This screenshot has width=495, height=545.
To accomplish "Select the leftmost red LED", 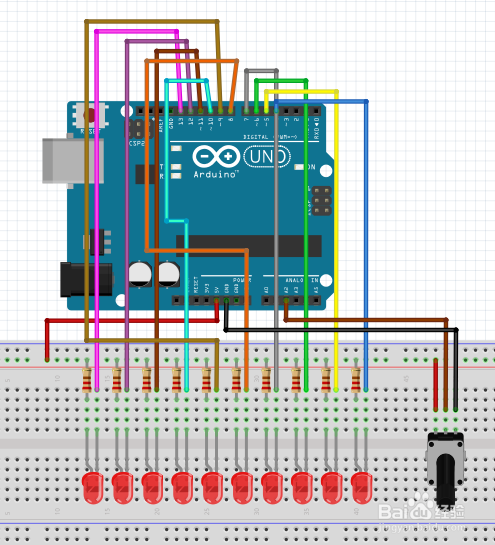I will 93,488.
